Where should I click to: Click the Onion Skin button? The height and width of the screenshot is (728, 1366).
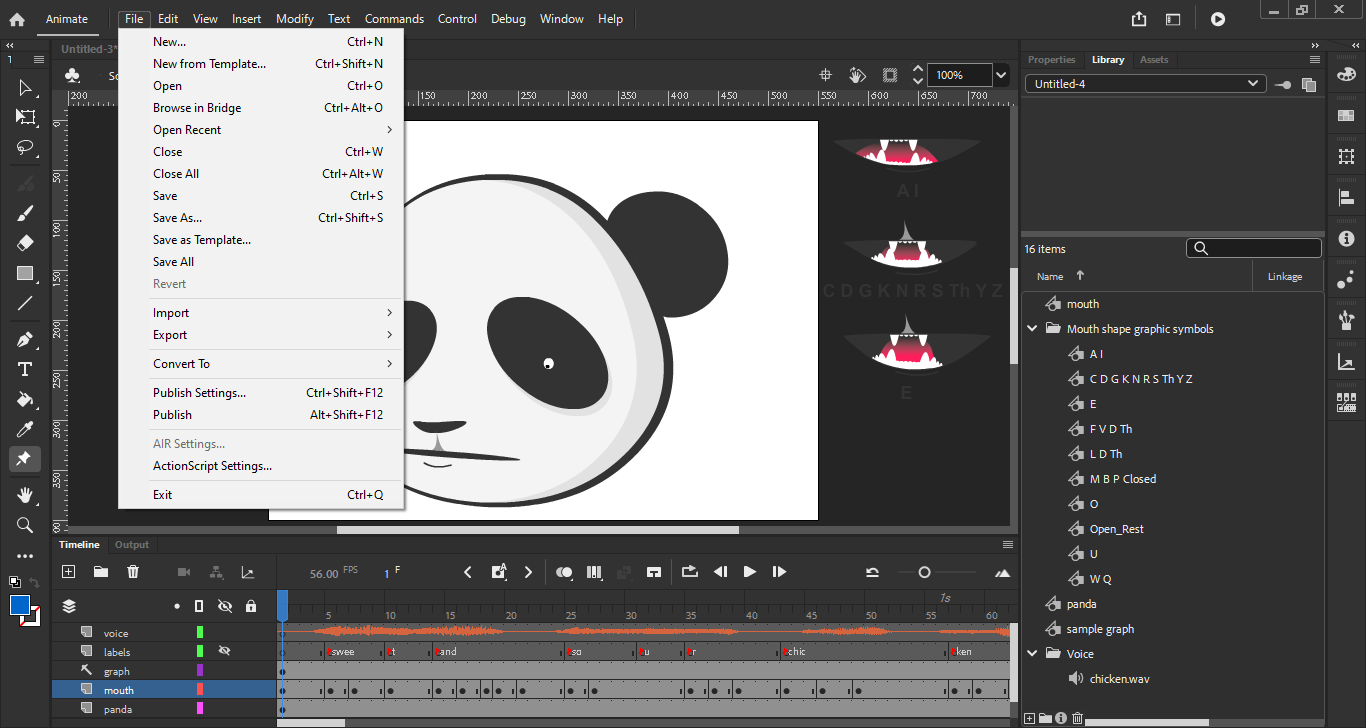[x=564, y=572]
